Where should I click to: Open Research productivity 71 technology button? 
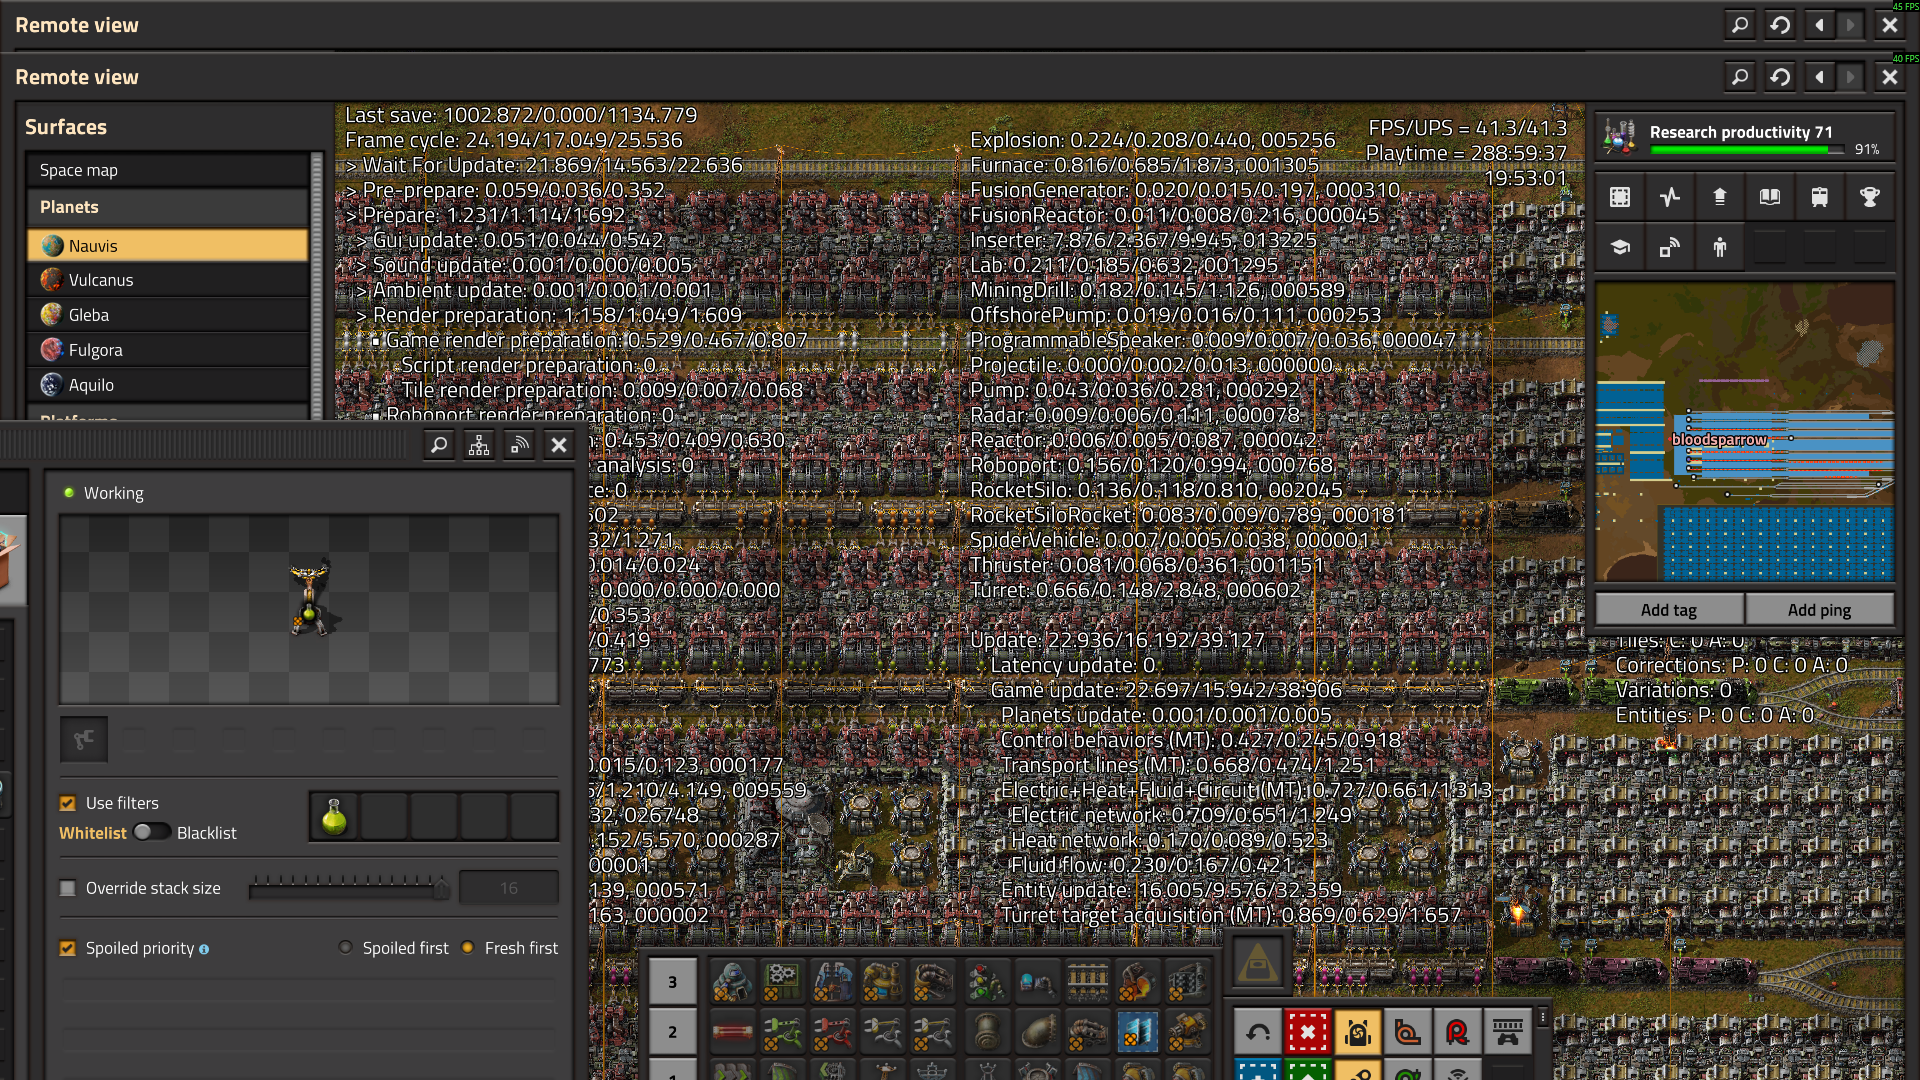1744,136
